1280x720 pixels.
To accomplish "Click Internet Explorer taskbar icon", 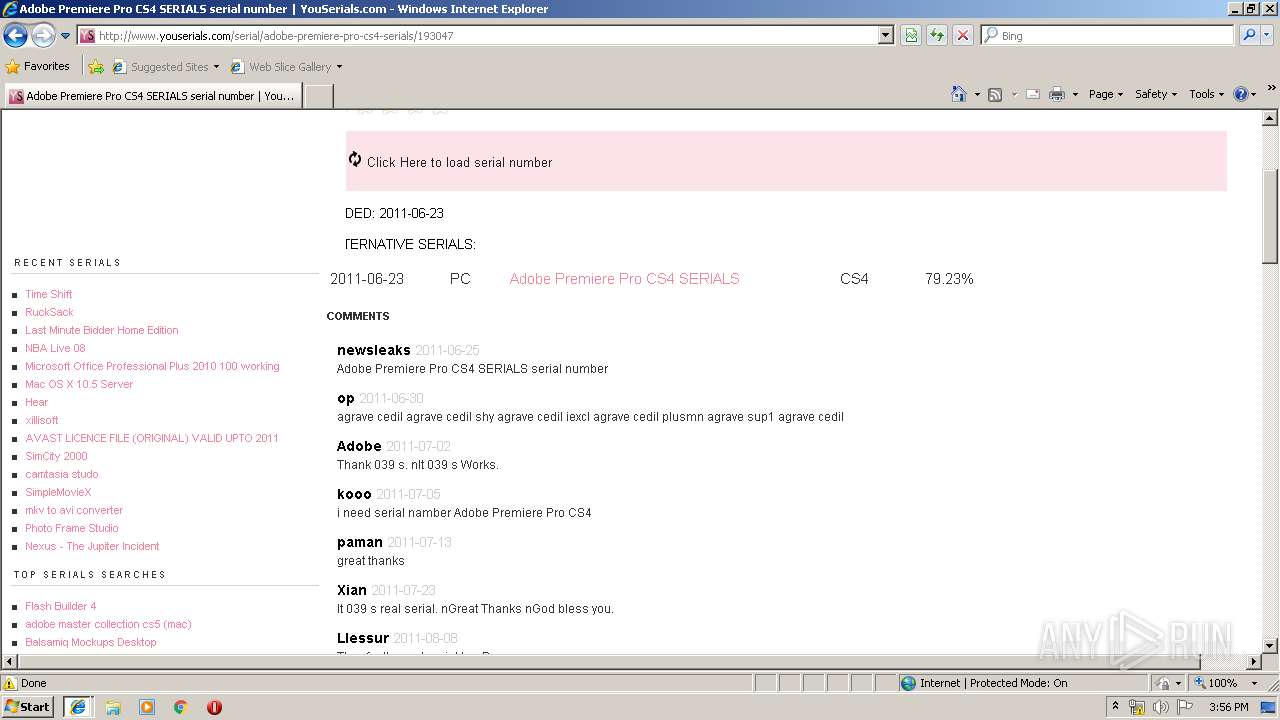I will pyautogui.click(x=78, y=706).
